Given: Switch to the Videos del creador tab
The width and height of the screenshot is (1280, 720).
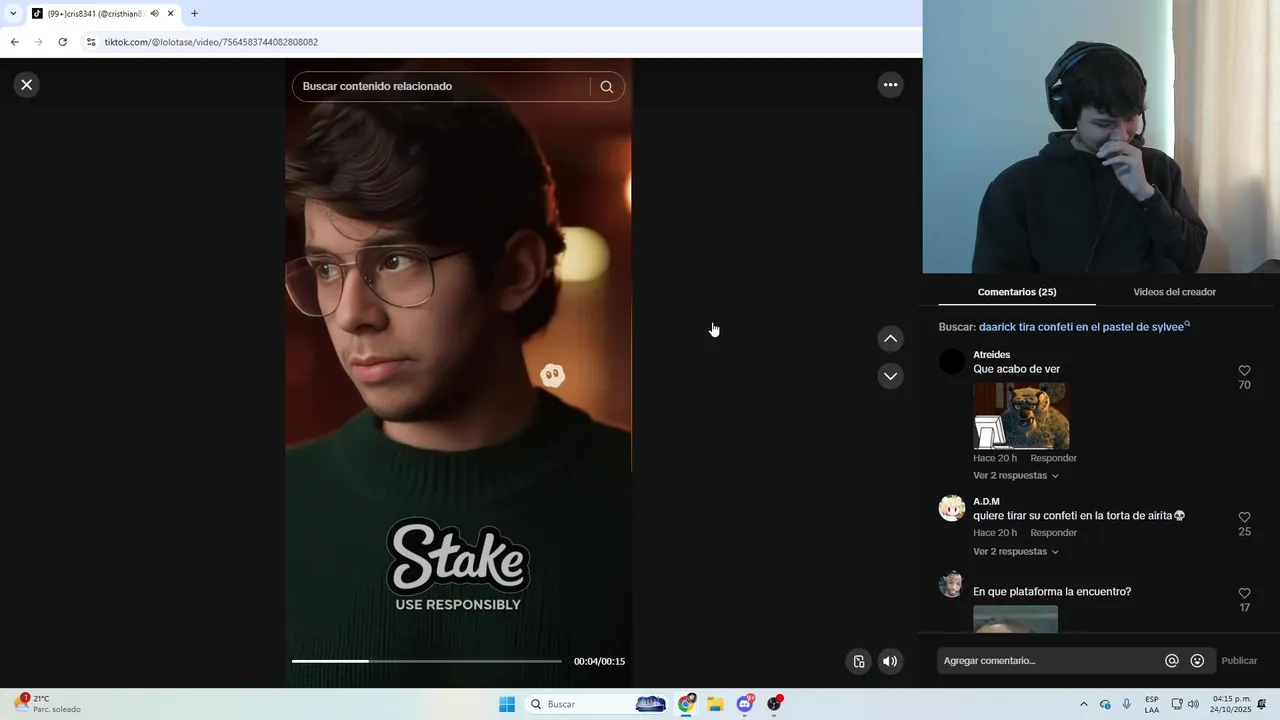Looking at the screenshot, I should [1174, 292].
